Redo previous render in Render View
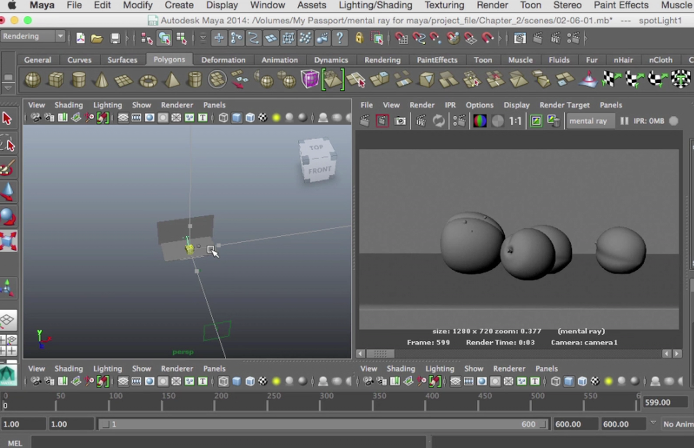Image resolution: width=694 pixels, height=448 pixels. (x=365, y=121)
